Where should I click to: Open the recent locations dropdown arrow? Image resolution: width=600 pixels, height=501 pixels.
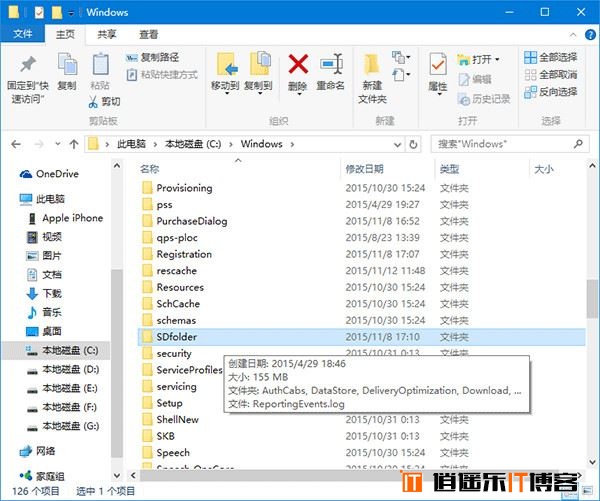point(57,144)
